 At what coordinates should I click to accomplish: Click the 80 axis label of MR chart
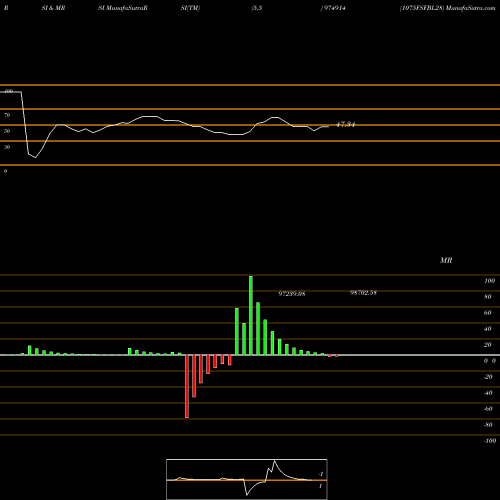coord(488,297)
